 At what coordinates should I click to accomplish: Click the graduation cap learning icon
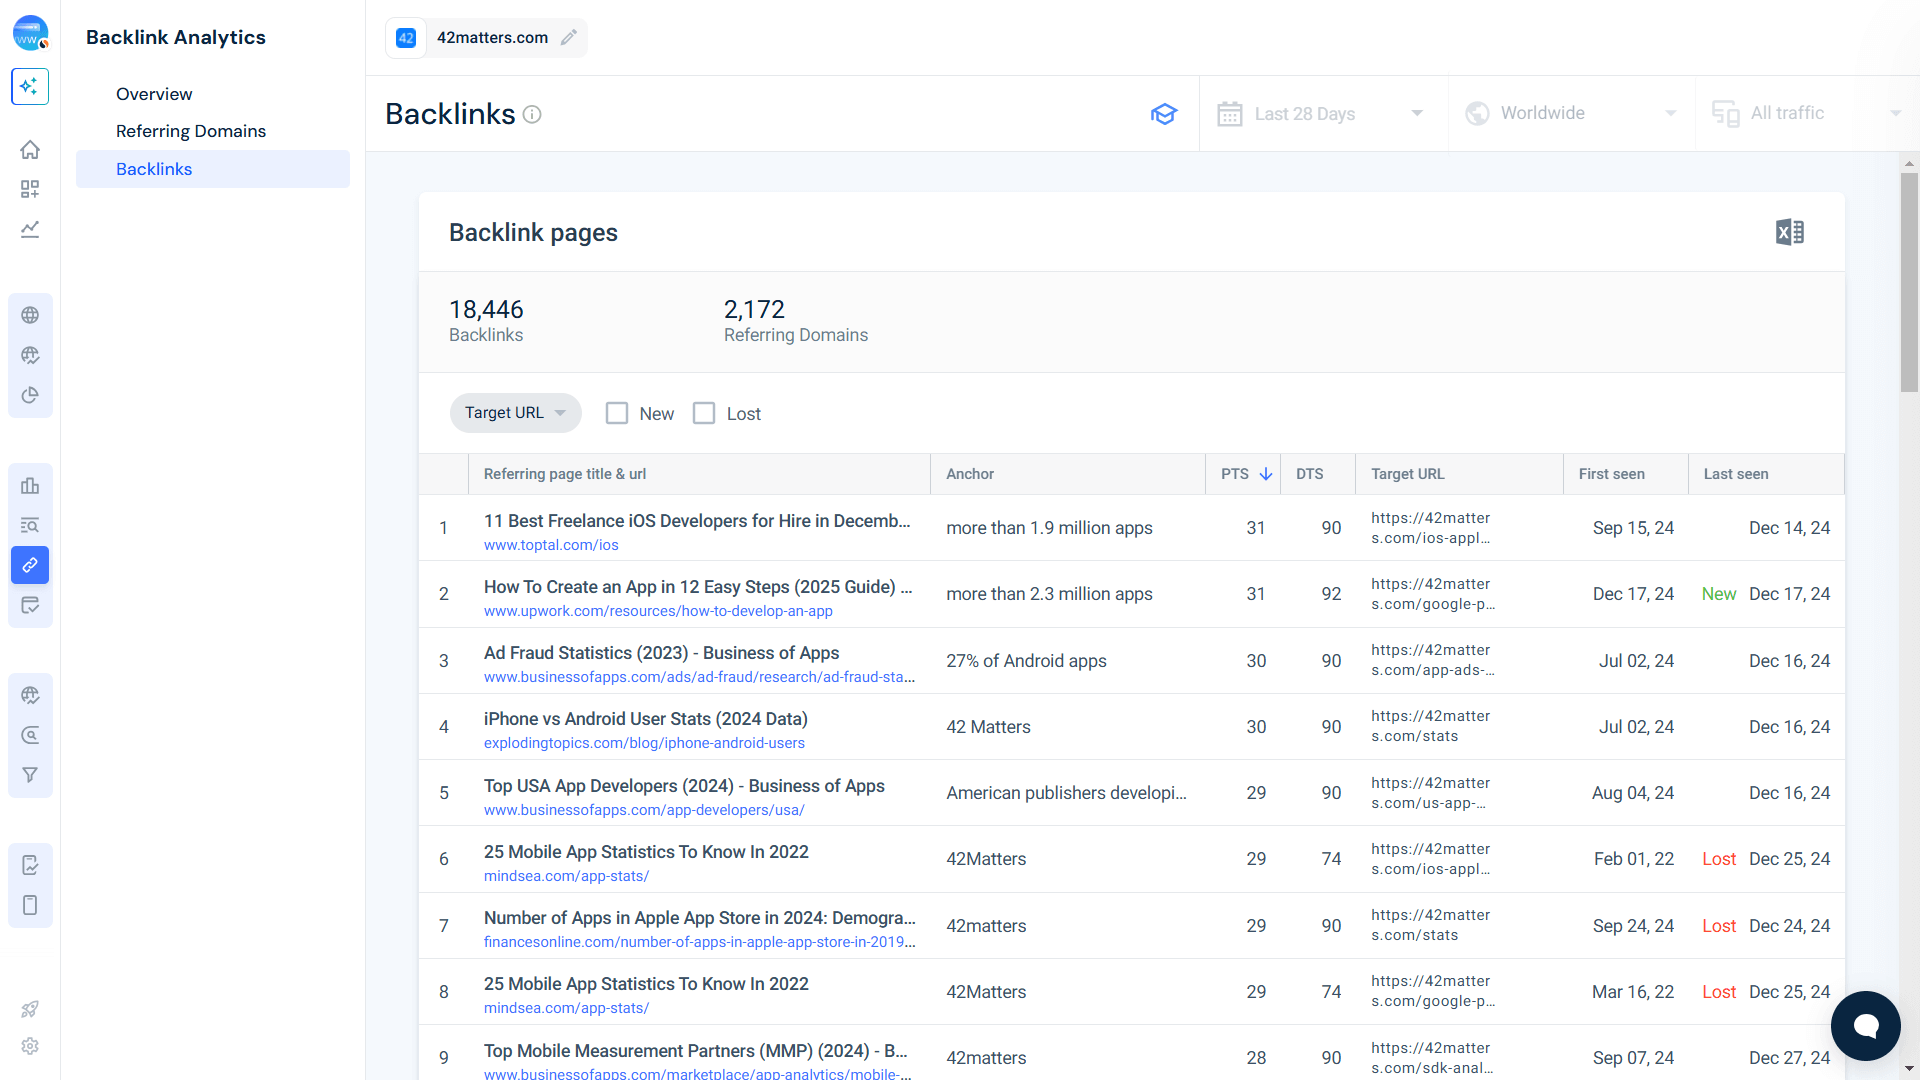click(x=1163, y=114)
